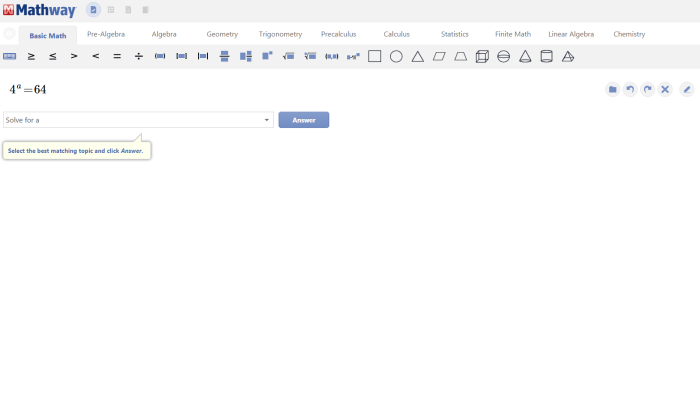Image resolution: width=700 pixels, height=394 pixels.
Task: Insert square root template
Action: click(x=288, y=56)
